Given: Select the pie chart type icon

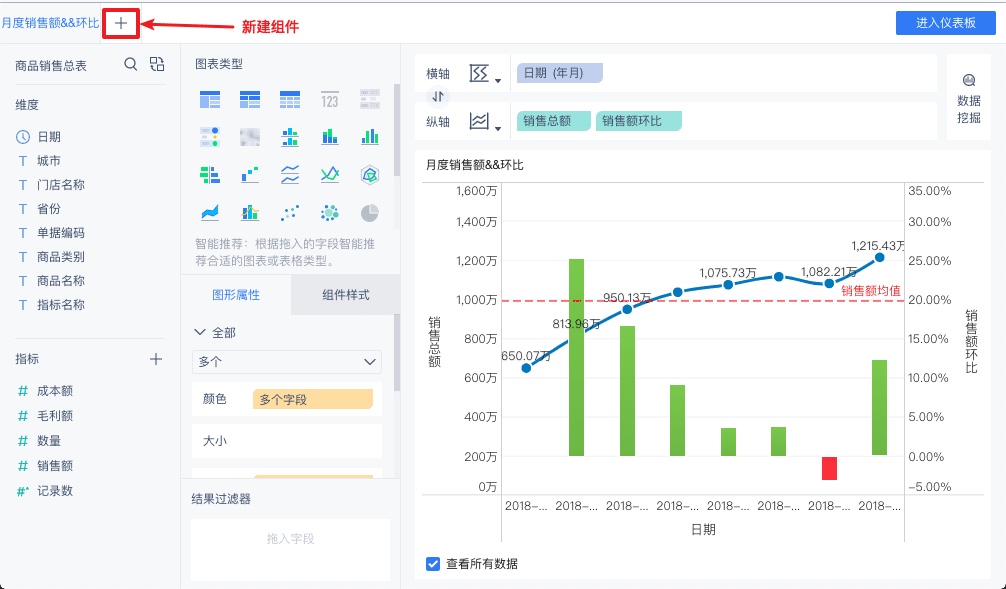Looking at the screenshot, I should point(369,212).
